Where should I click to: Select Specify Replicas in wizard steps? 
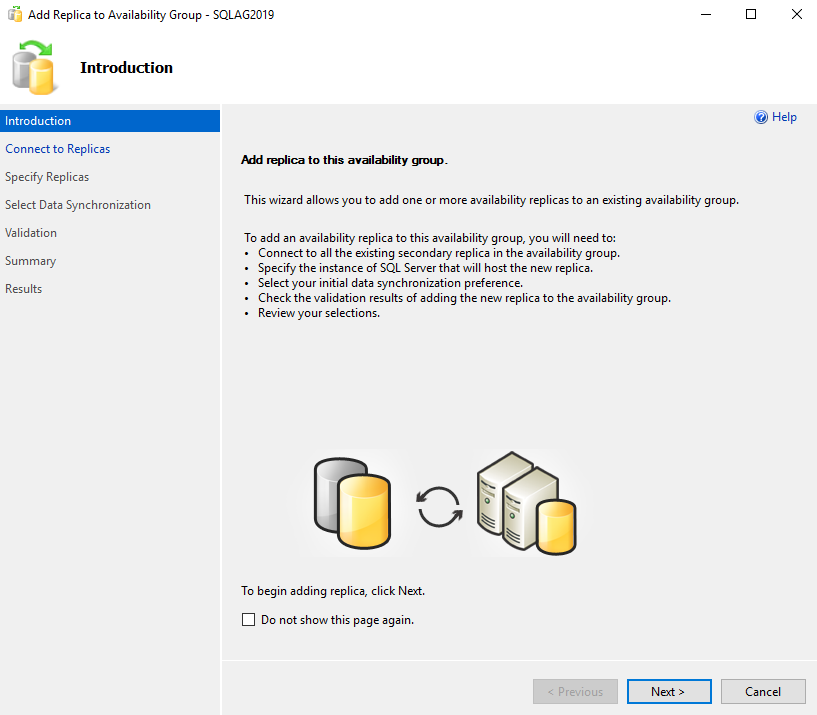[47, 177]
